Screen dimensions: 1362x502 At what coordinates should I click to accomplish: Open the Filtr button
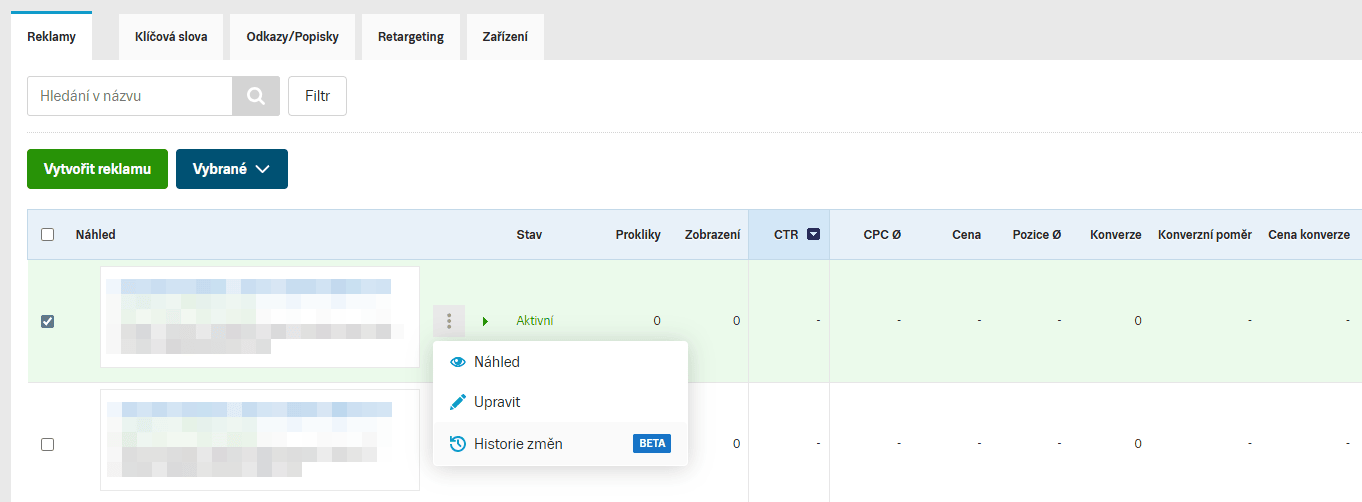point(317,96)
